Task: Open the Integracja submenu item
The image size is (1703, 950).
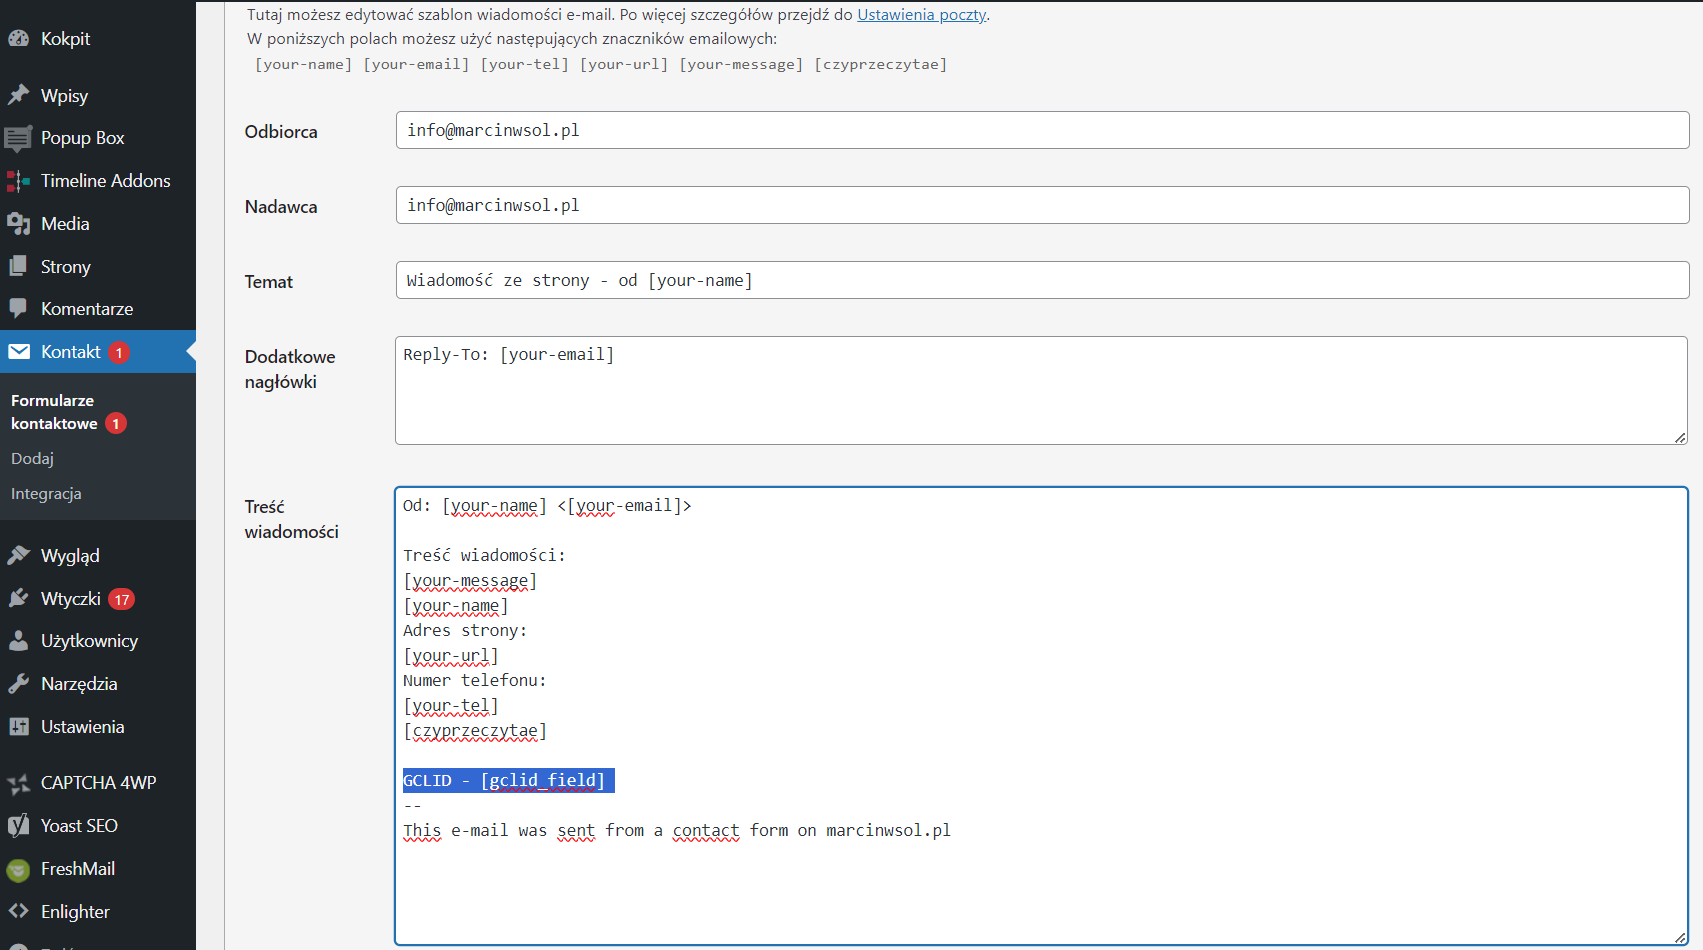Action: point(46,494)
